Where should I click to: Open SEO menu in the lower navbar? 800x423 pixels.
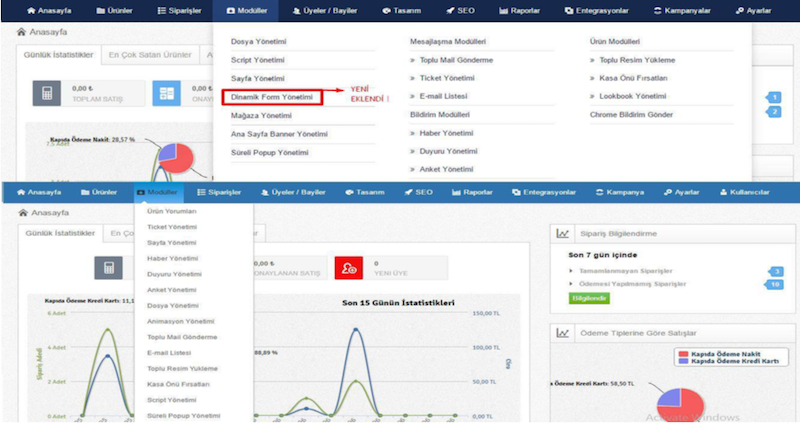point(418,192)
